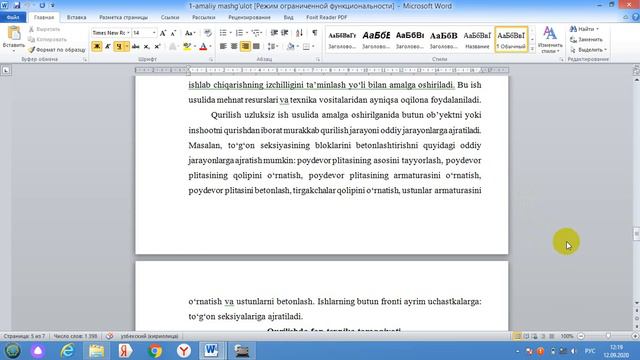The height and width of the screenshot is (360, 640).
Task: Open the Файл tab
Action: pyautogui.click(x=13, y=18)
